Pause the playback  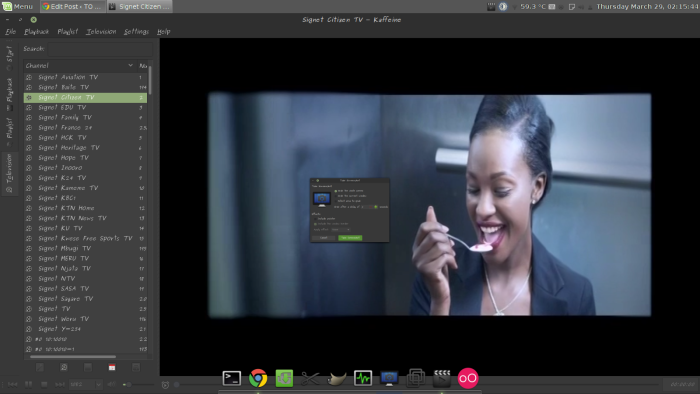[28, 384]
